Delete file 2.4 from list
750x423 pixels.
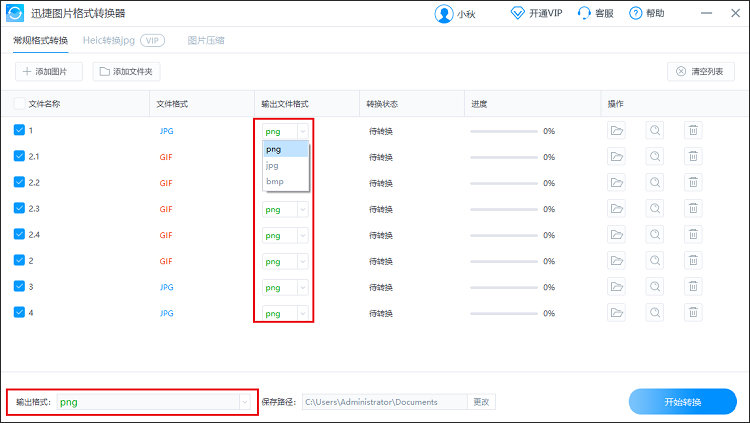tap(693, 234)
